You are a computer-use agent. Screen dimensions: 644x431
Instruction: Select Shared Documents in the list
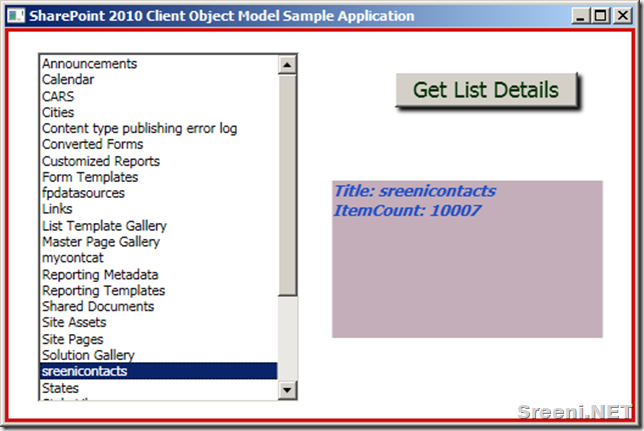[159, 307]
